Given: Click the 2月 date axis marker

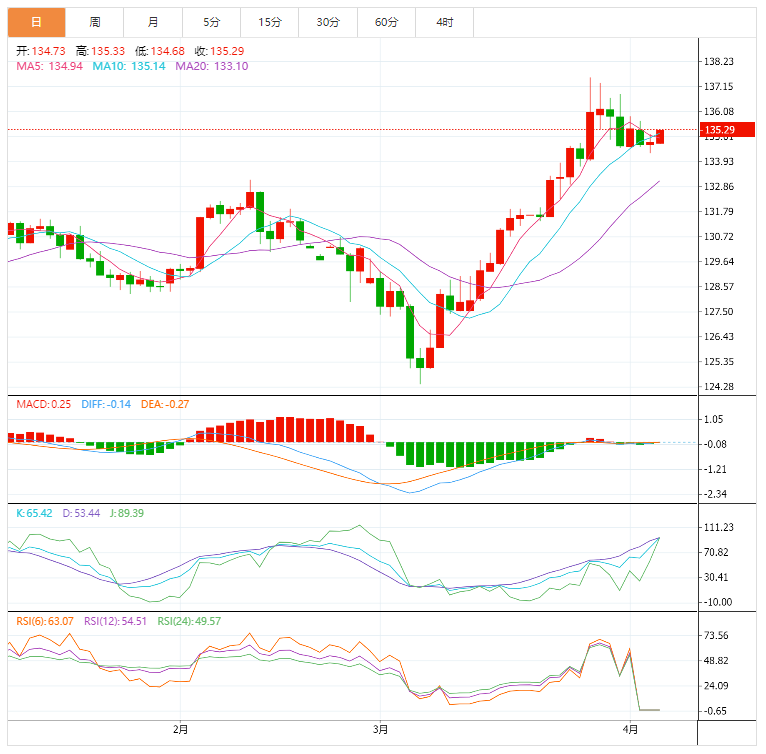Looking at the screenshot, I should (x=180, y=730).
